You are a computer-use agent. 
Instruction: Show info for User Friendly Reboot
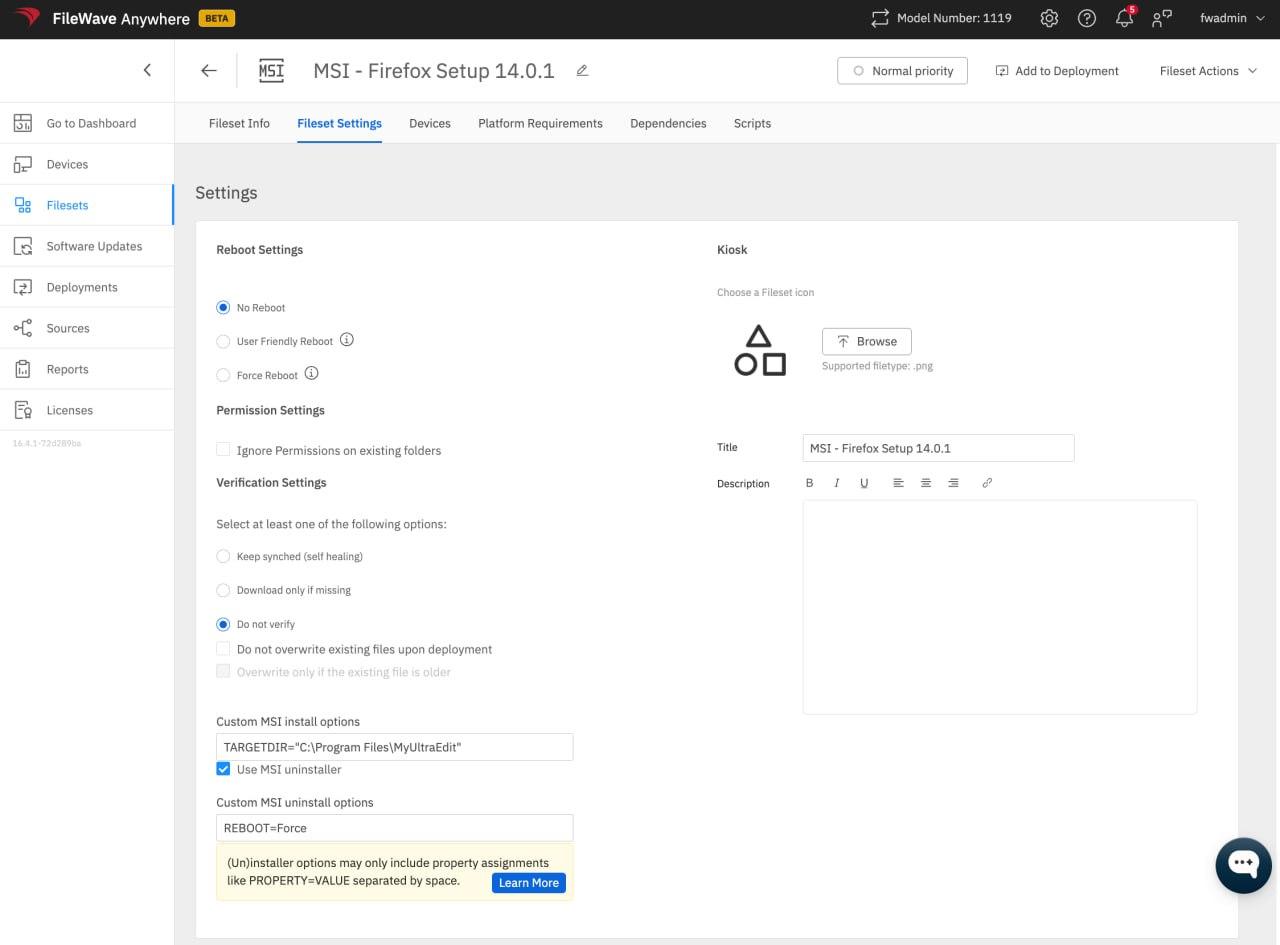coord(347,340)
